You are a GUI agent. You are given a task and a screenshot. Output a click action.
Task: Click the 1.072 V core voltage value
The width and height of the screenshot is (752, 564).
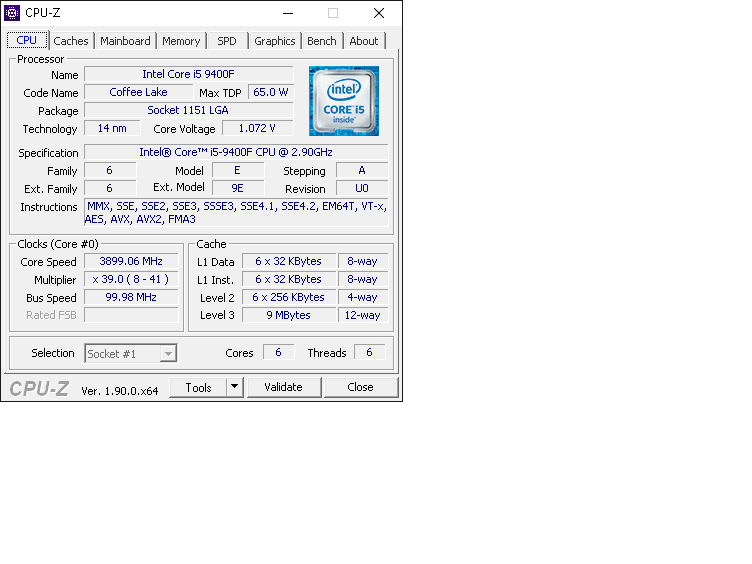click(x=258, y=129)
